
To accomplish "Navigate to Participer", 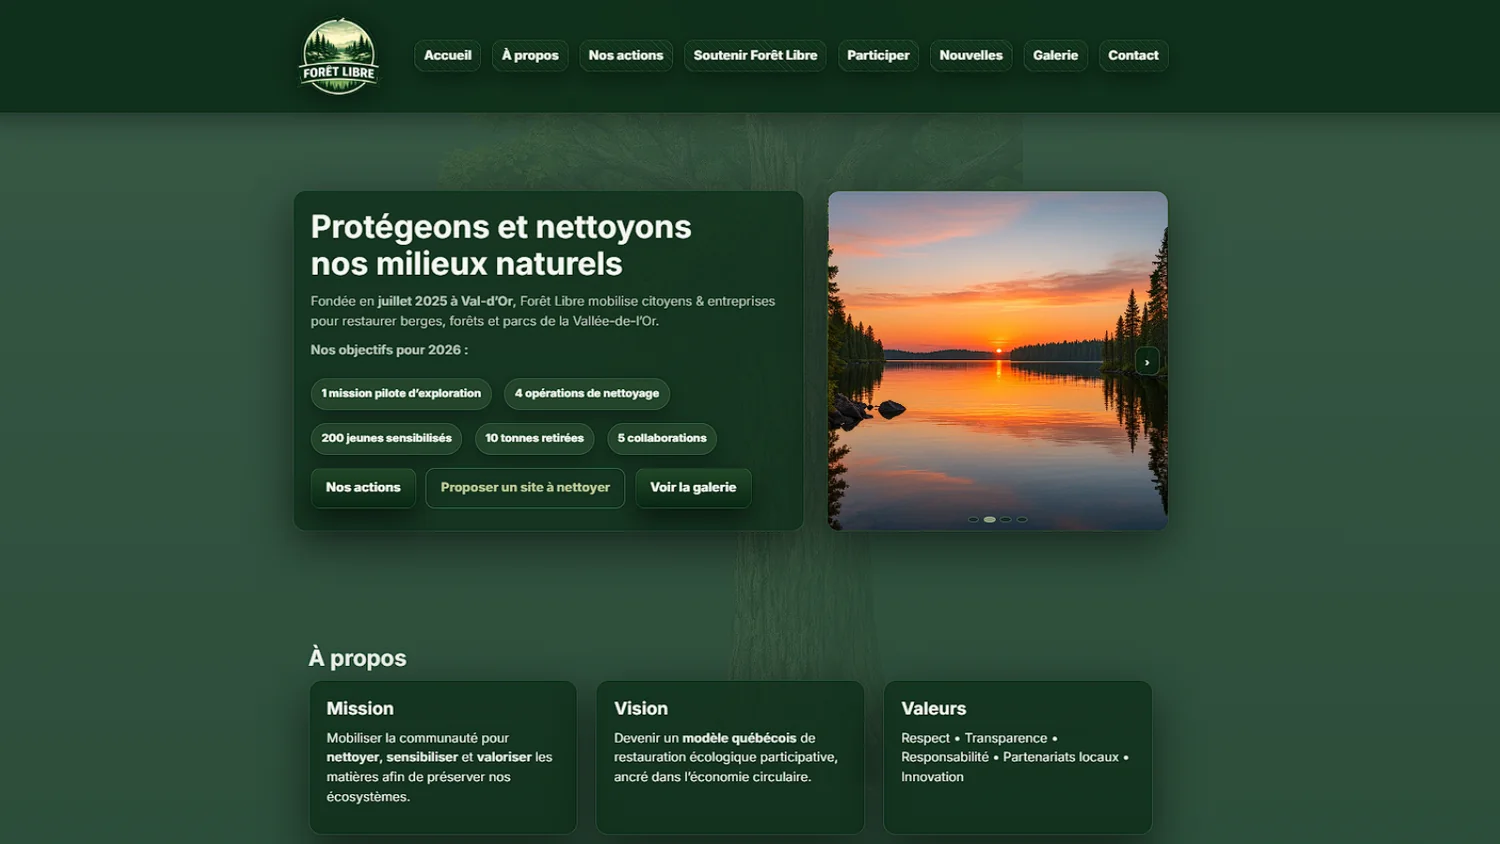I will tap(878, 55).
